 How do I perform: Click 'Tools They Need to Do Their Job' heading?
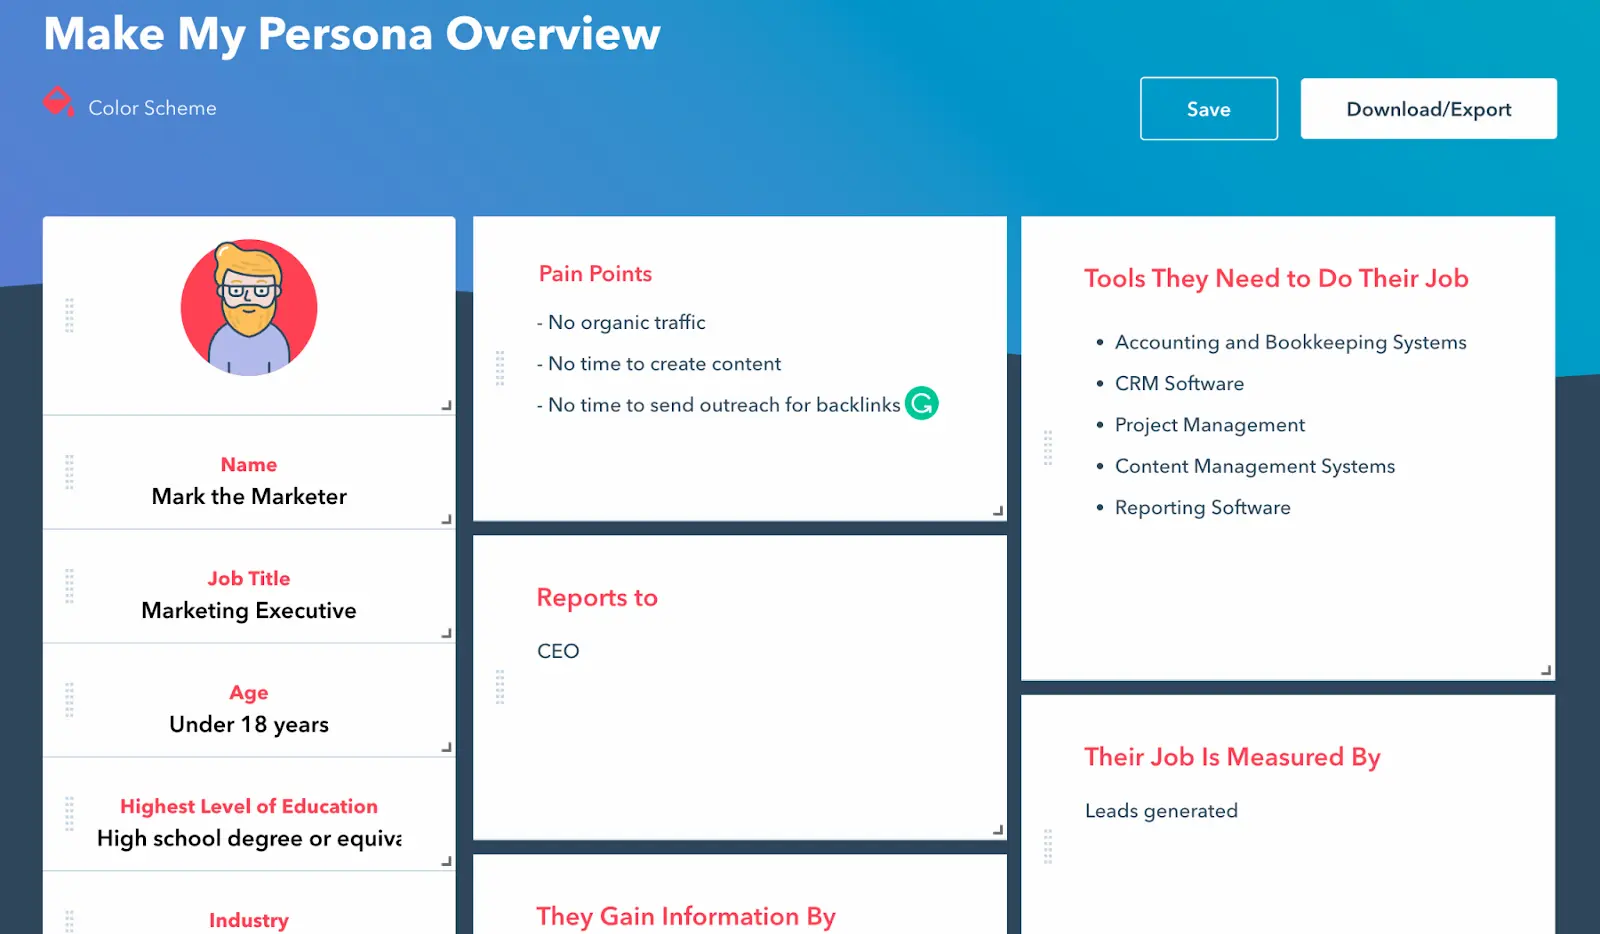tap(1276, 279)
